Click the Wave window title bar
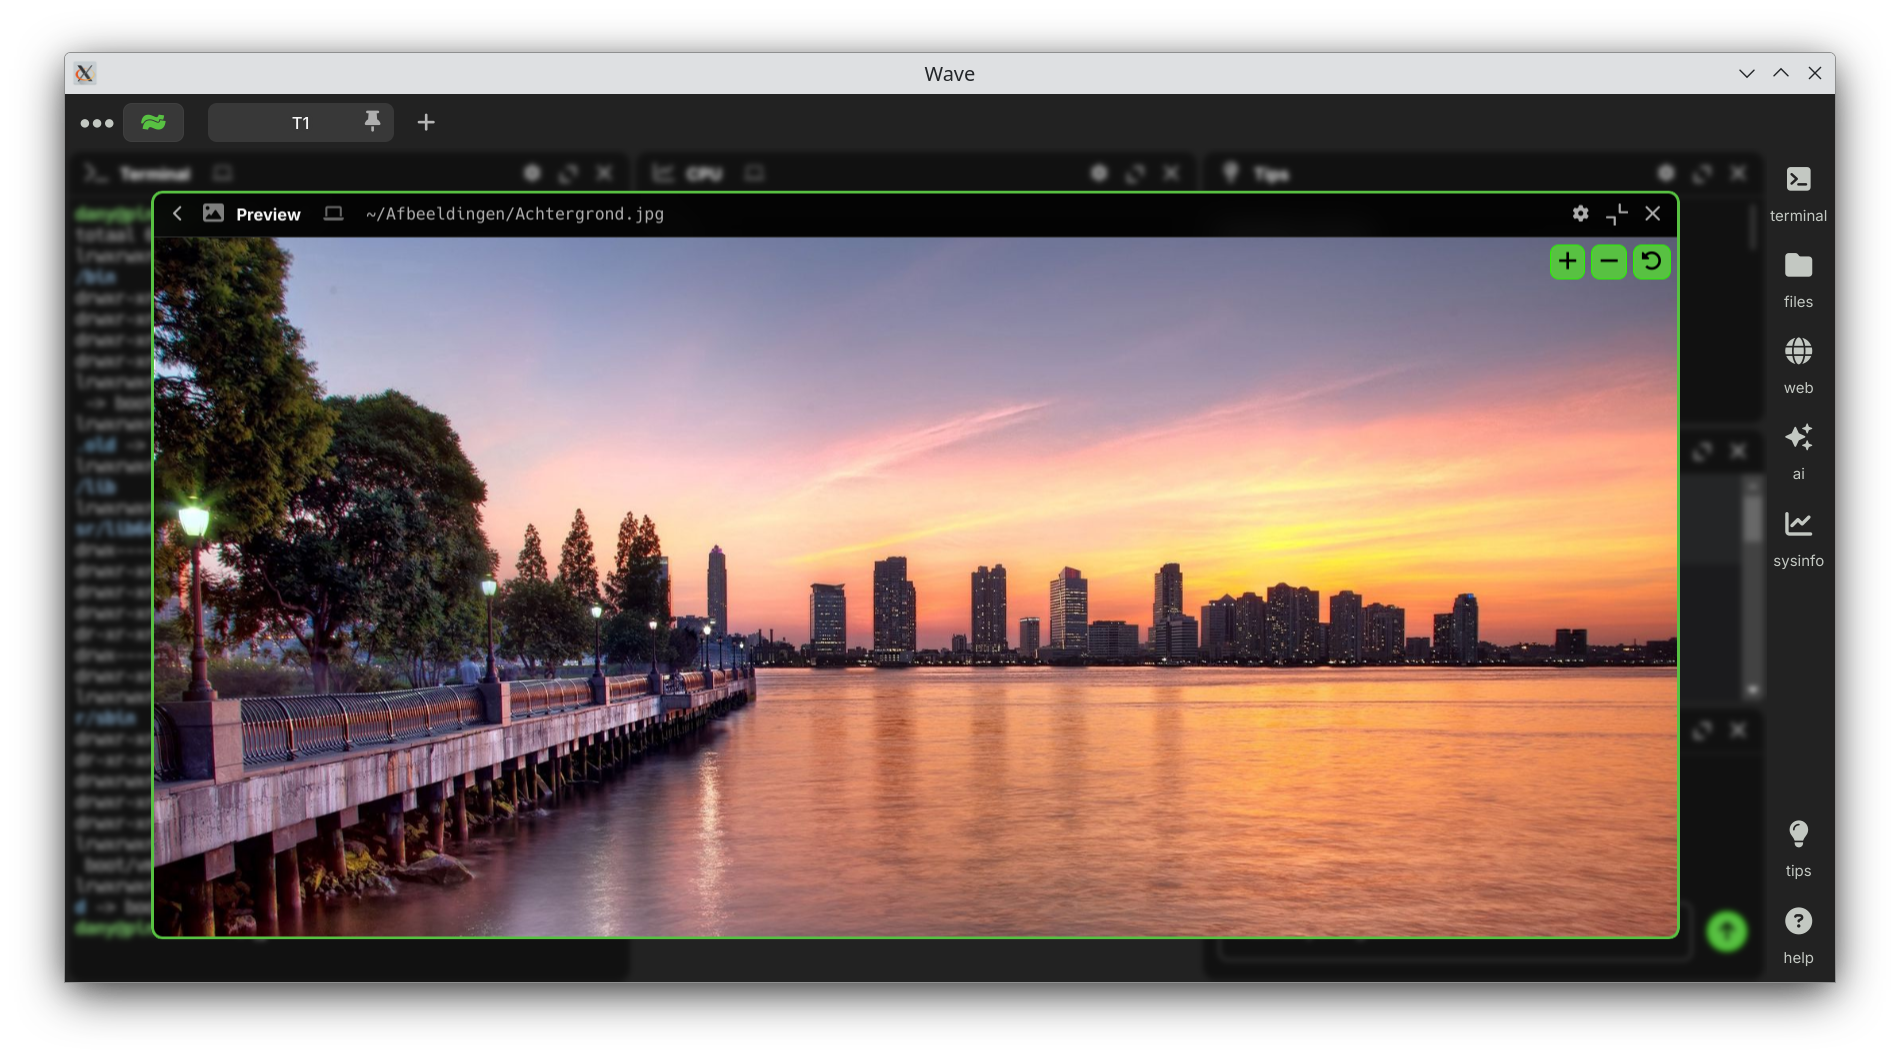The width and height of the screenshot is (1900, 1059). pyautogui.click(x=949, y=73)
